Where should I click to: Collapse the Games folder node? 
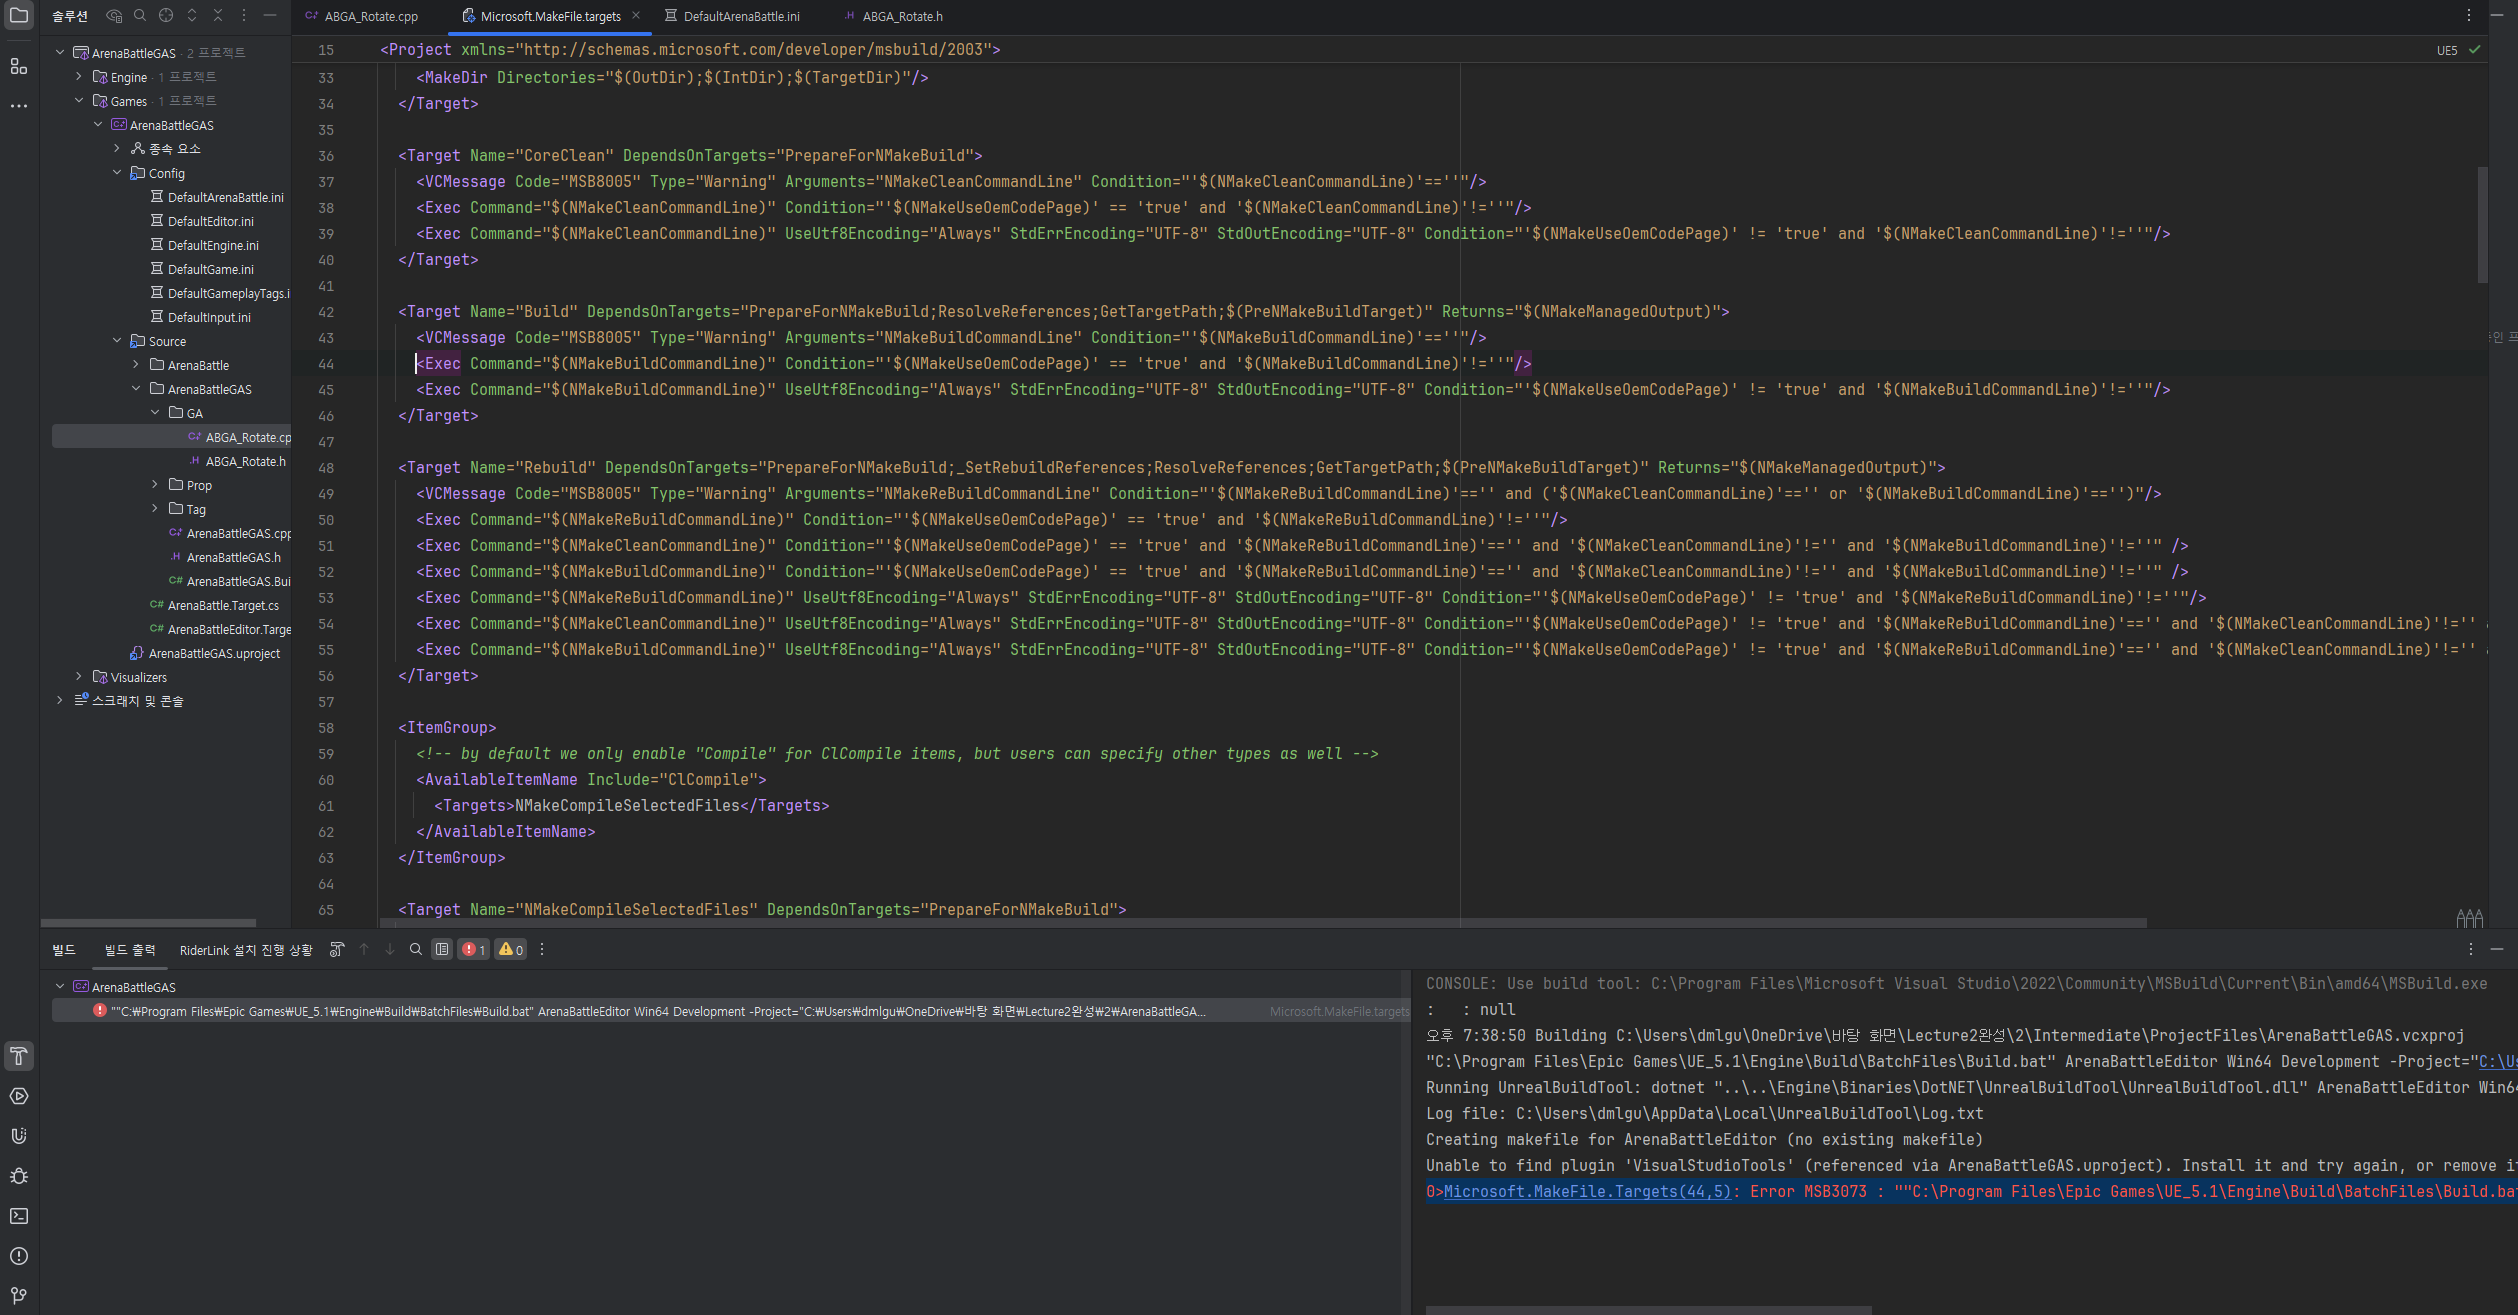coord(79,100)
